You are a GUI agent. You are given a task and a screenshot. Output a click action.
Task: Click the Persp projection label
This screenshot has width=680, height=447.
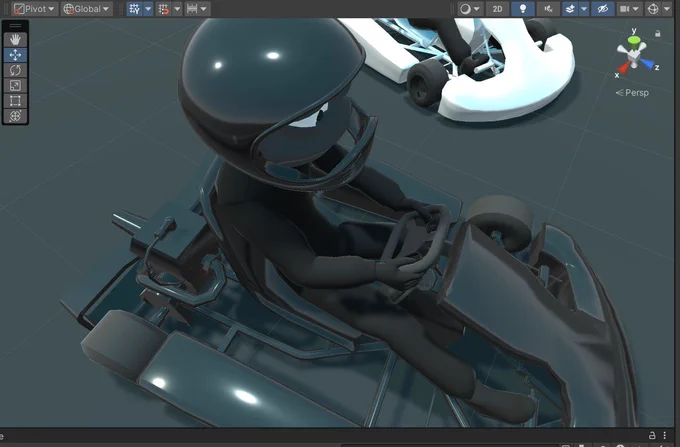632,93
